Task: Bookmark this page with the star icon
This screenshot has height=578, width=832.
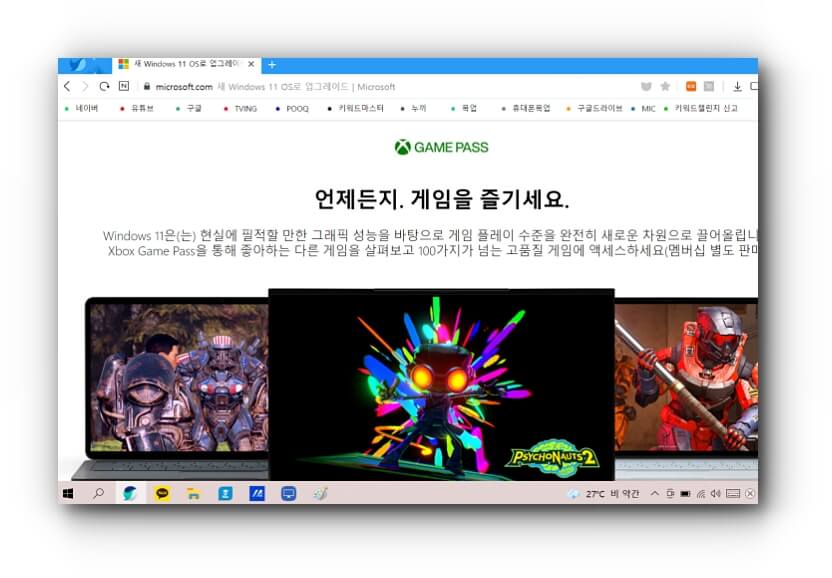Action: click(x=665, y=86)
